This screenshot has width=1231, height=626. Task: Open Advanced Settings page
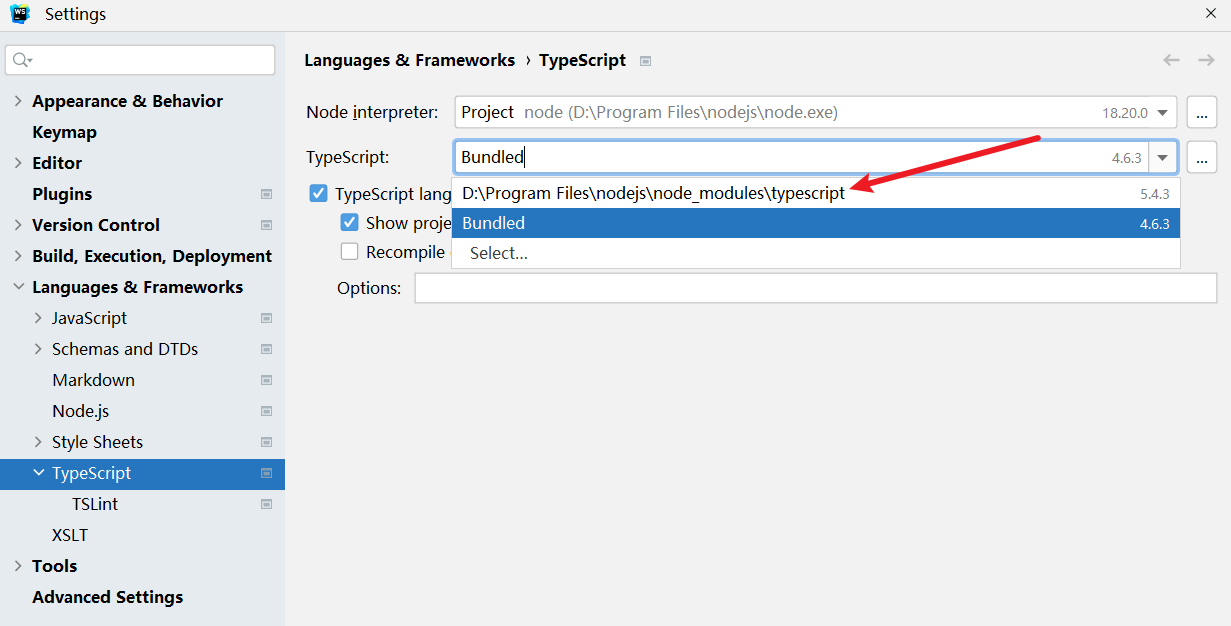(108, 597)
